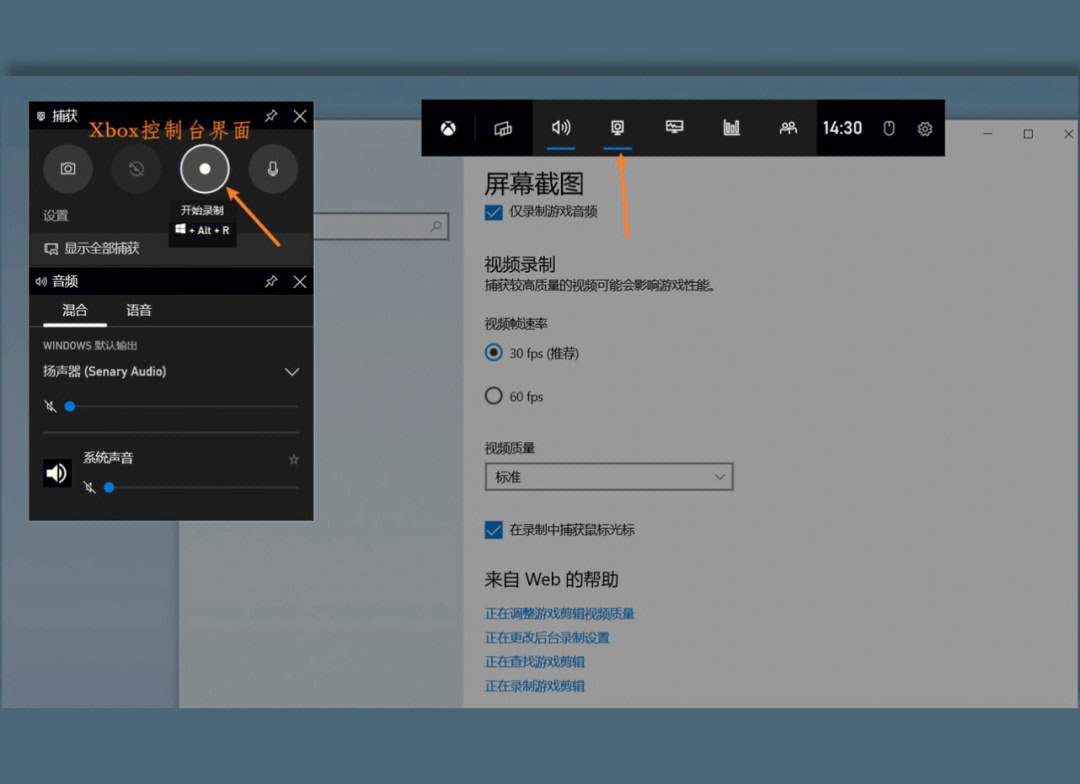This screenshot has height=784, width=1080.
Task: Toggle the microphone while recording button
Action: (273, 169)
